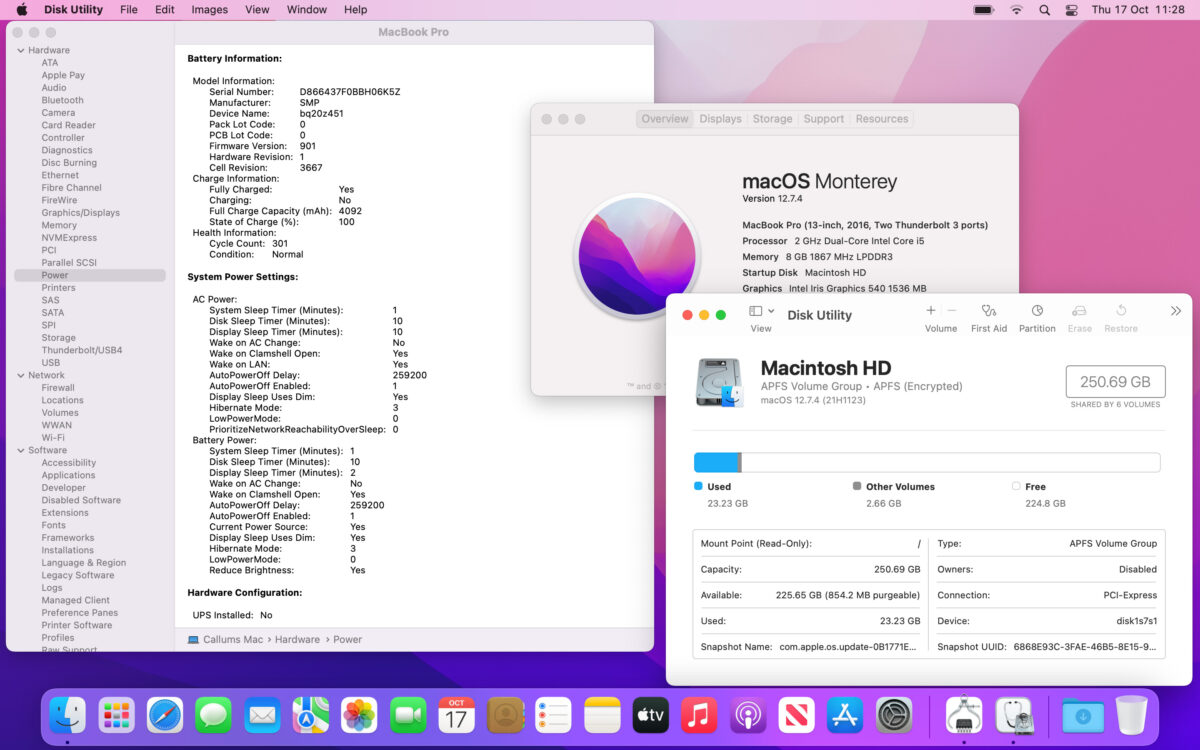Click the Remove Volume minus icon in Disk Utility
Viewport: 1200px width, 750px height.
tap(952, 311)
